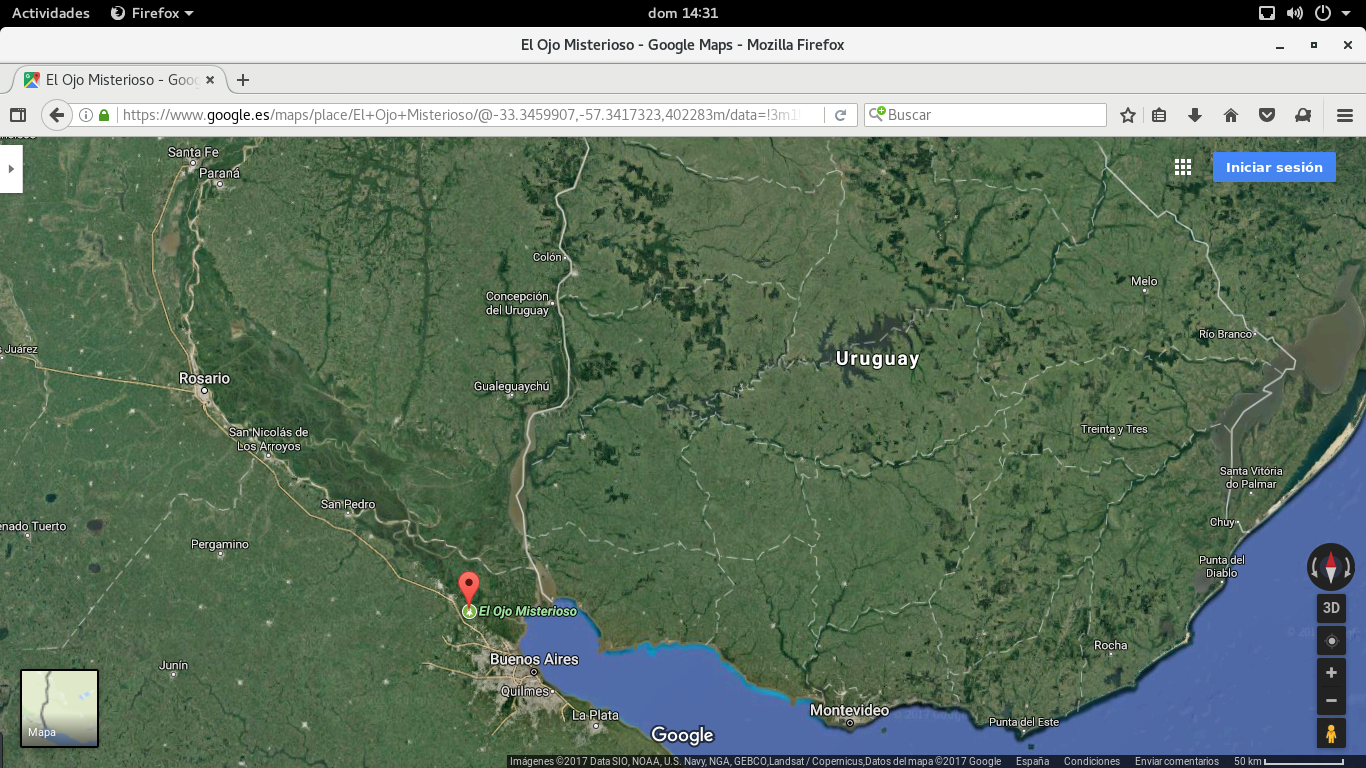Click the green padlock security icon
The height and width of the screenshot is (768, 1366).
(x=104, y=115)
